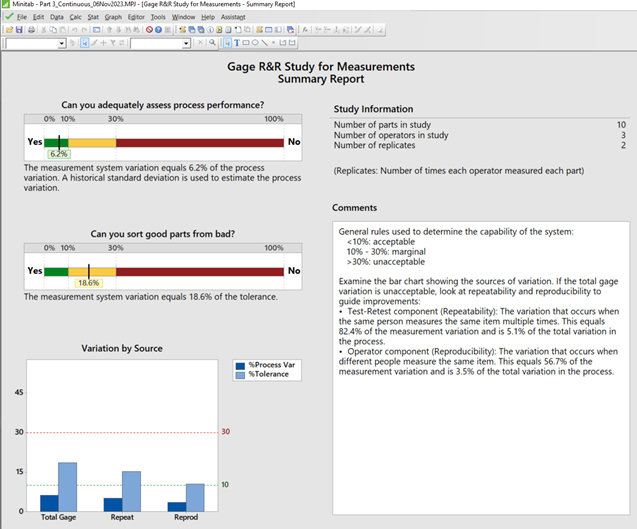The width and height of the screenshot is (637, 529).
Task: Open the Stat menu
Action: [93, 17]
